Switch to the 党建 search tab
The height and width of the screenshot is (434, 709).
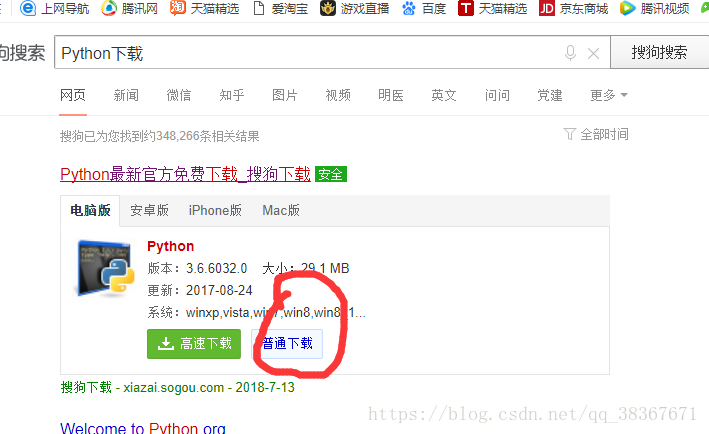pyautogui.click(x=550, y=95)
